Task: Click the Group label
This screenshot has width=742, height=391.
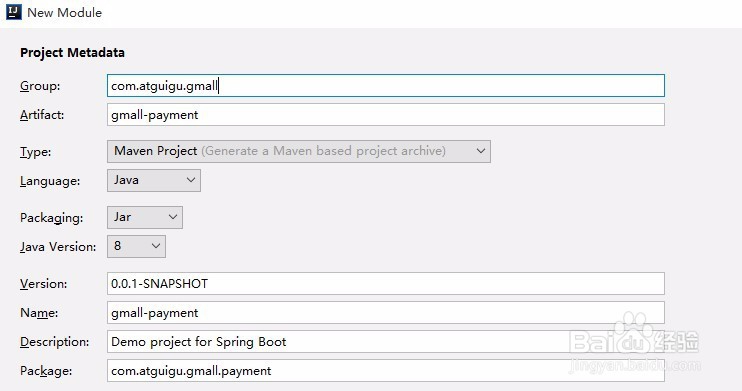Action: 40,86
